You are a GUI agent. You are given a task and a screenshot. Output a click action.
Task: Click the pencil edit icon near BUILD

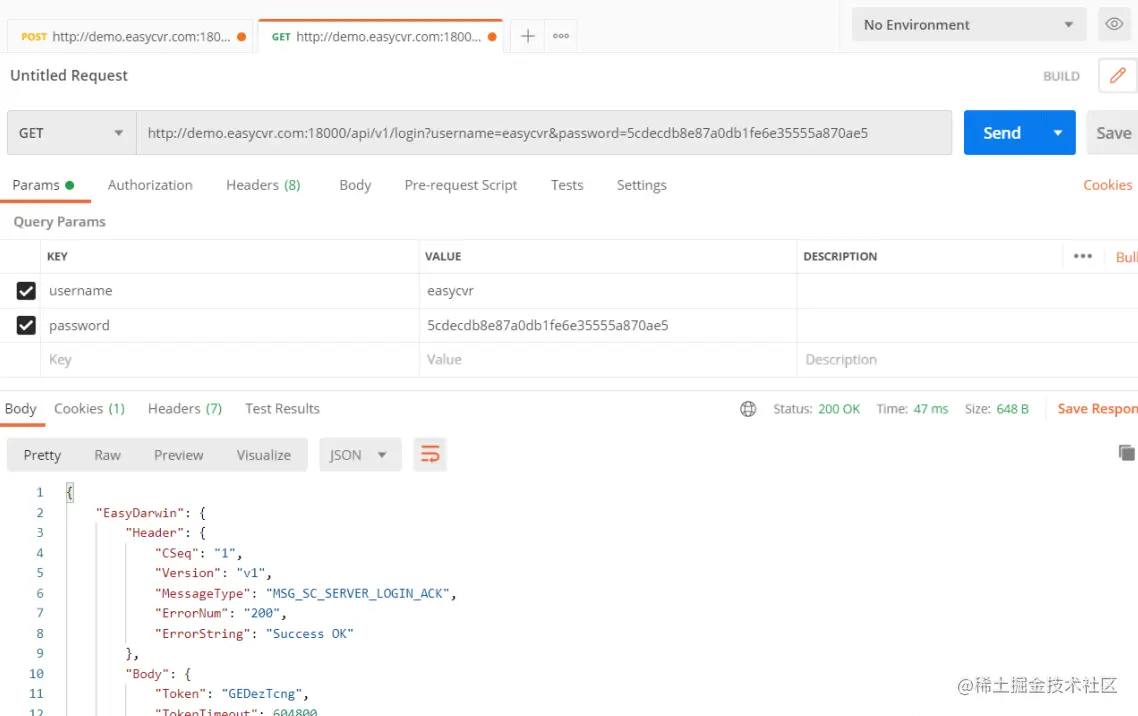(1117, 76)
